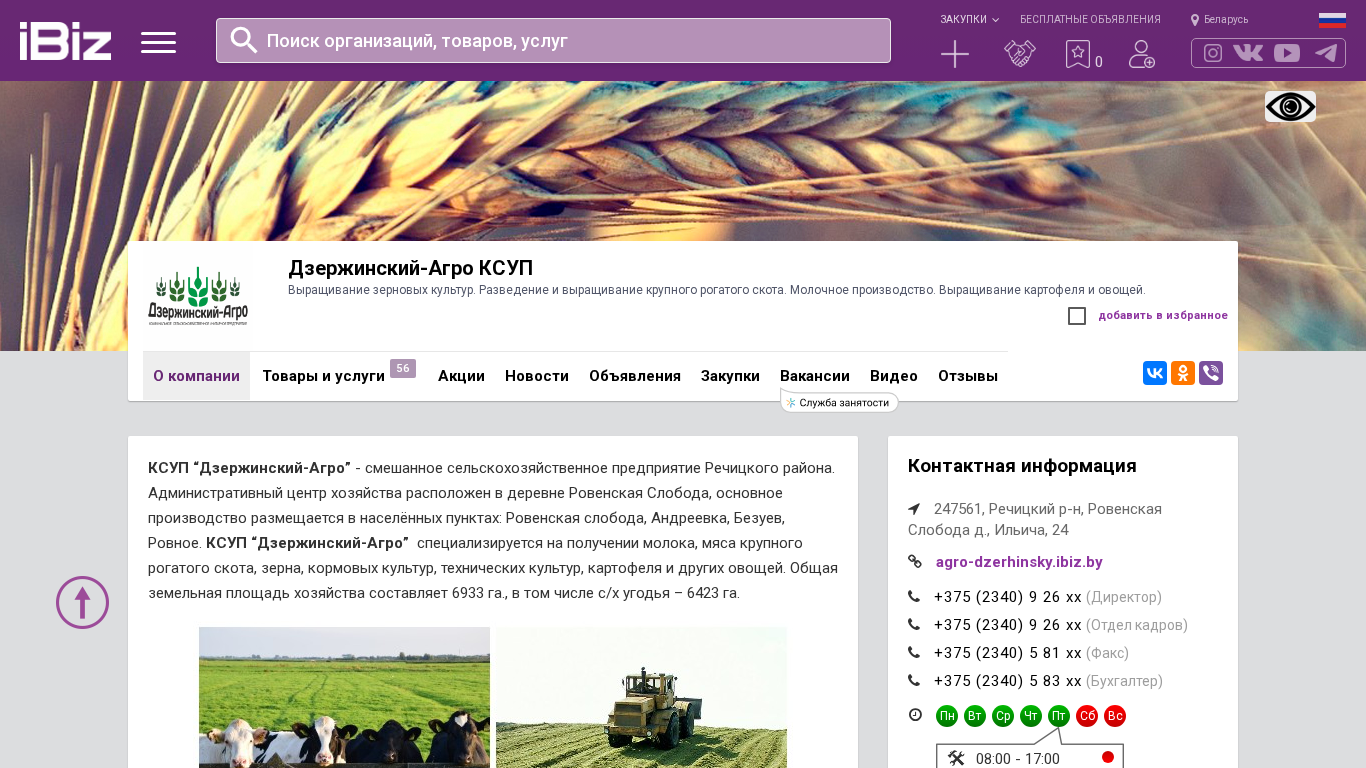Open the Вакансии tab
Image resolution: width=1366 pixels, height=768 pixels.
tap(815, 376)
